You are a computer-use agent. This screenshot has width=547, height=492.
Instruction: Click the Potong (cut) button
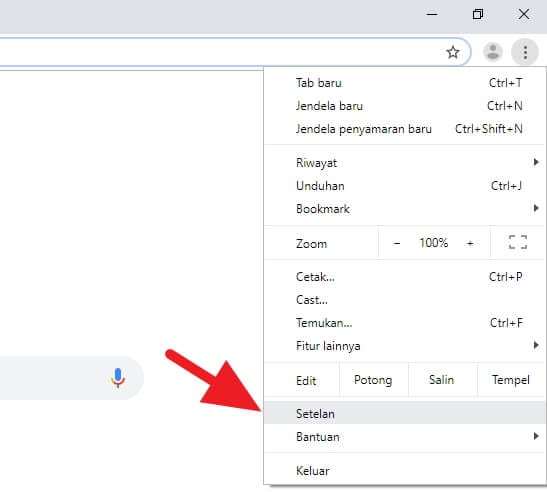[x=373, y=380]
